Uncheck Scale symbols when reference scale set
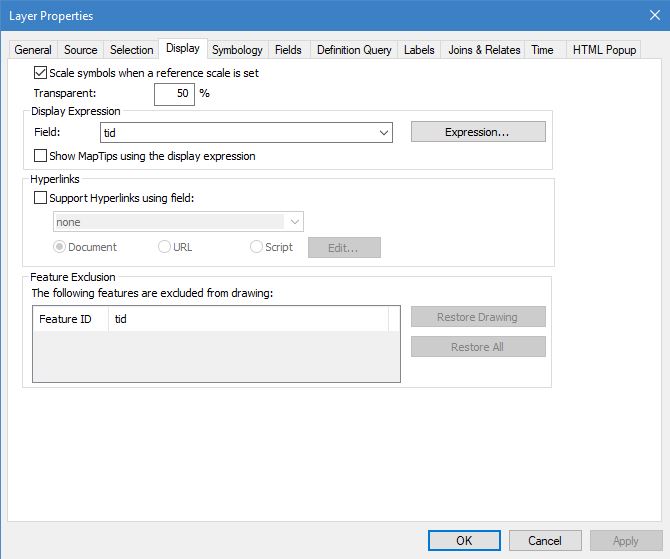Image resolution: width=670 pixels, height=559 pixels. [41, 73]
